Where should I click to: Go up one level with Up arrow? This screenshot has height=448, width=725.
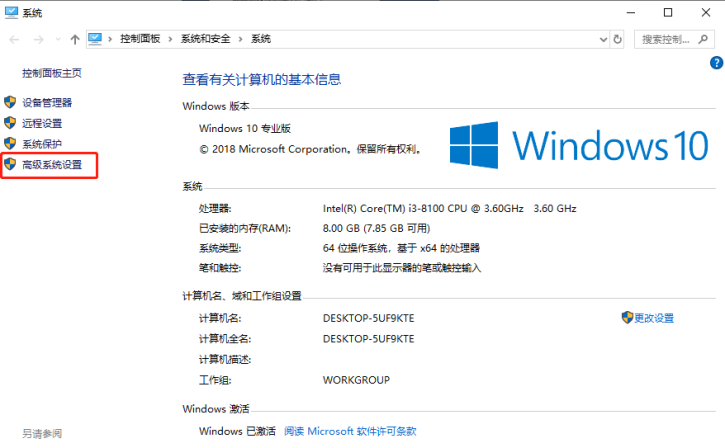(75, 39)
